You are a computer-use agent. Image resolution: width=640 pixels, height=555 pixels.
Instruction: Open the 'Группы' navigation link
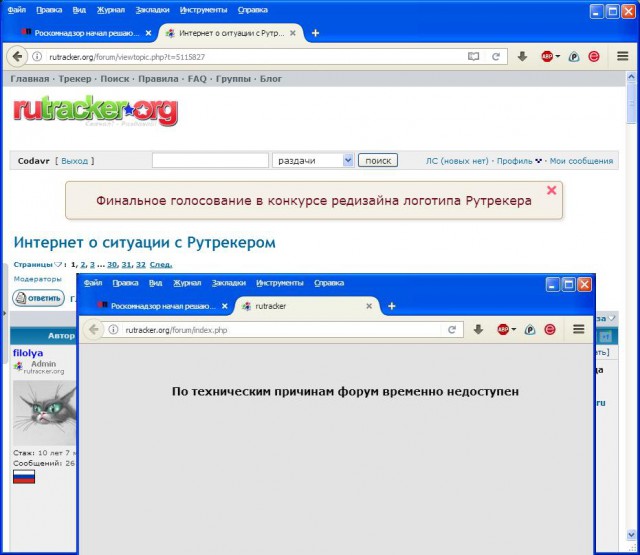pyautogui.click(x=233, y=79)
